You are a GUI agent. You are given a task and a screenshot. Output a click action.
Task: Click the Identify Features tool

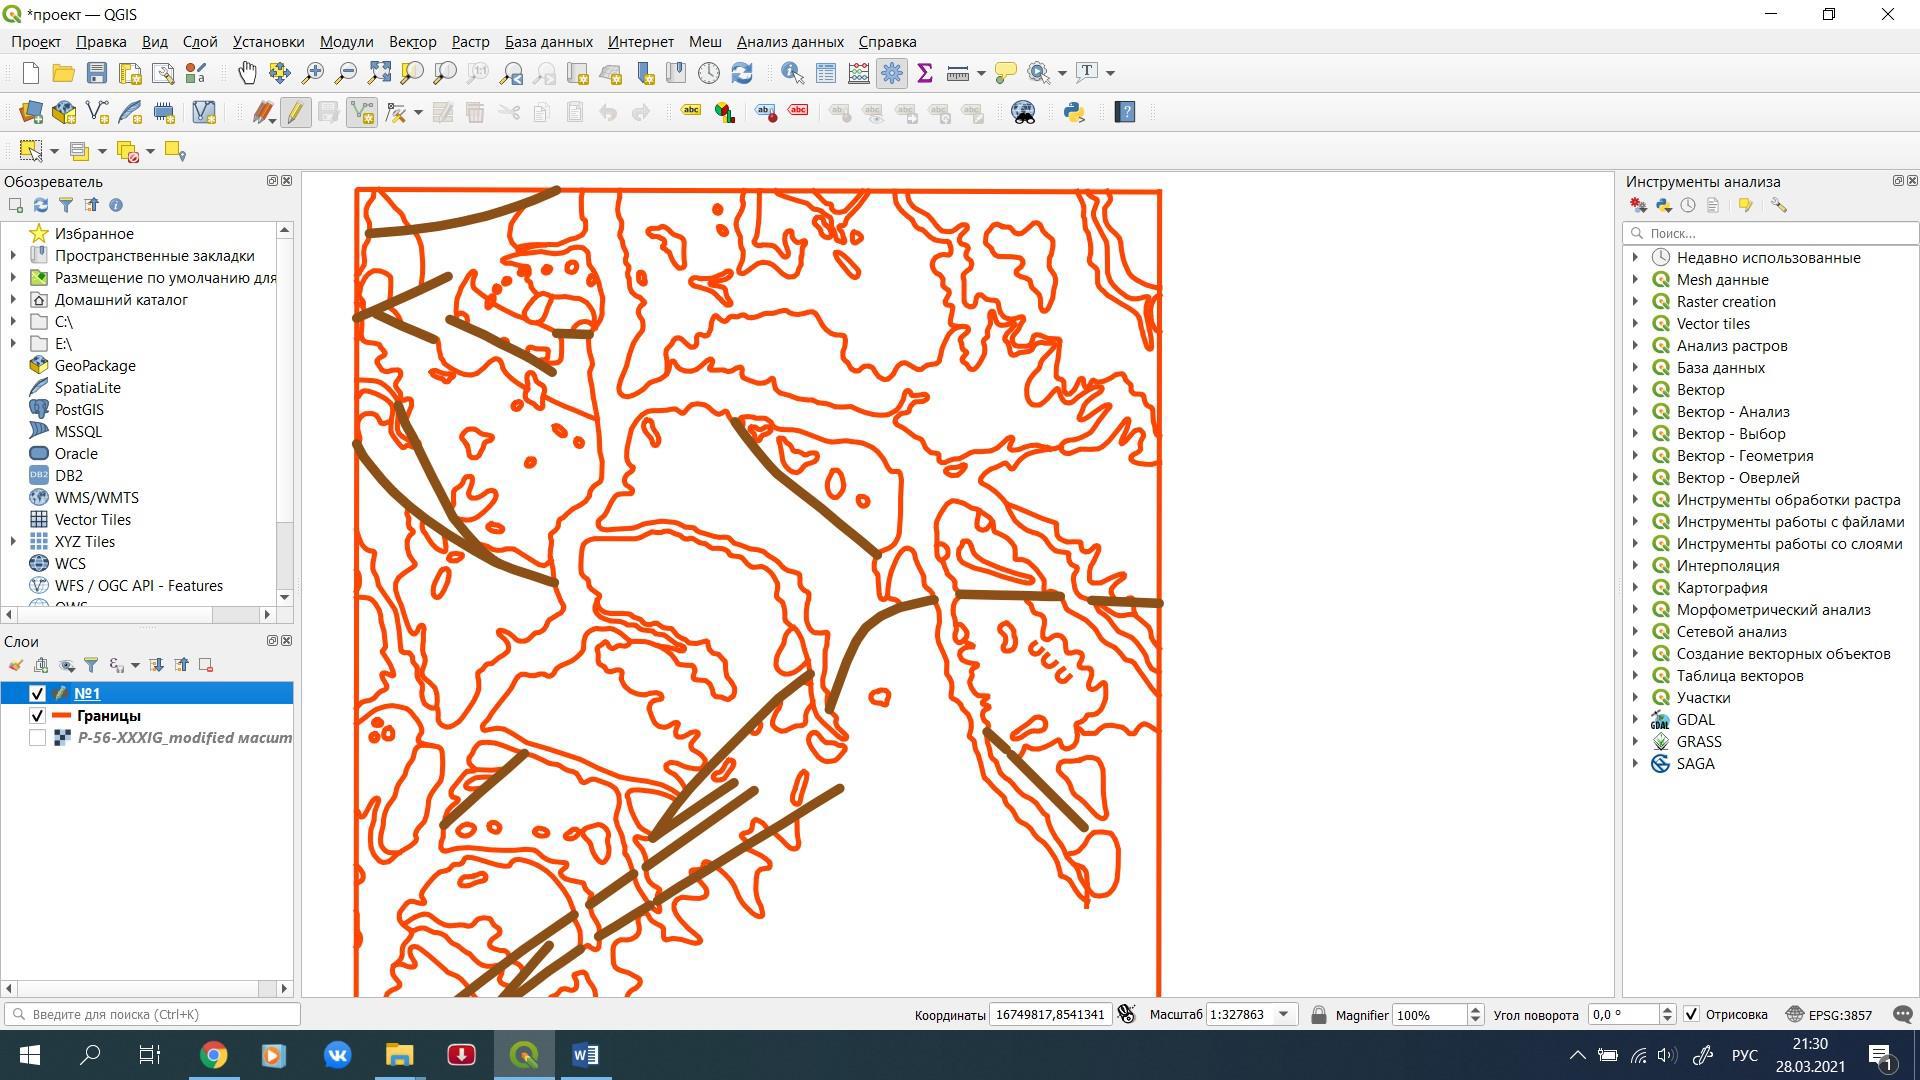coord(792,72)
